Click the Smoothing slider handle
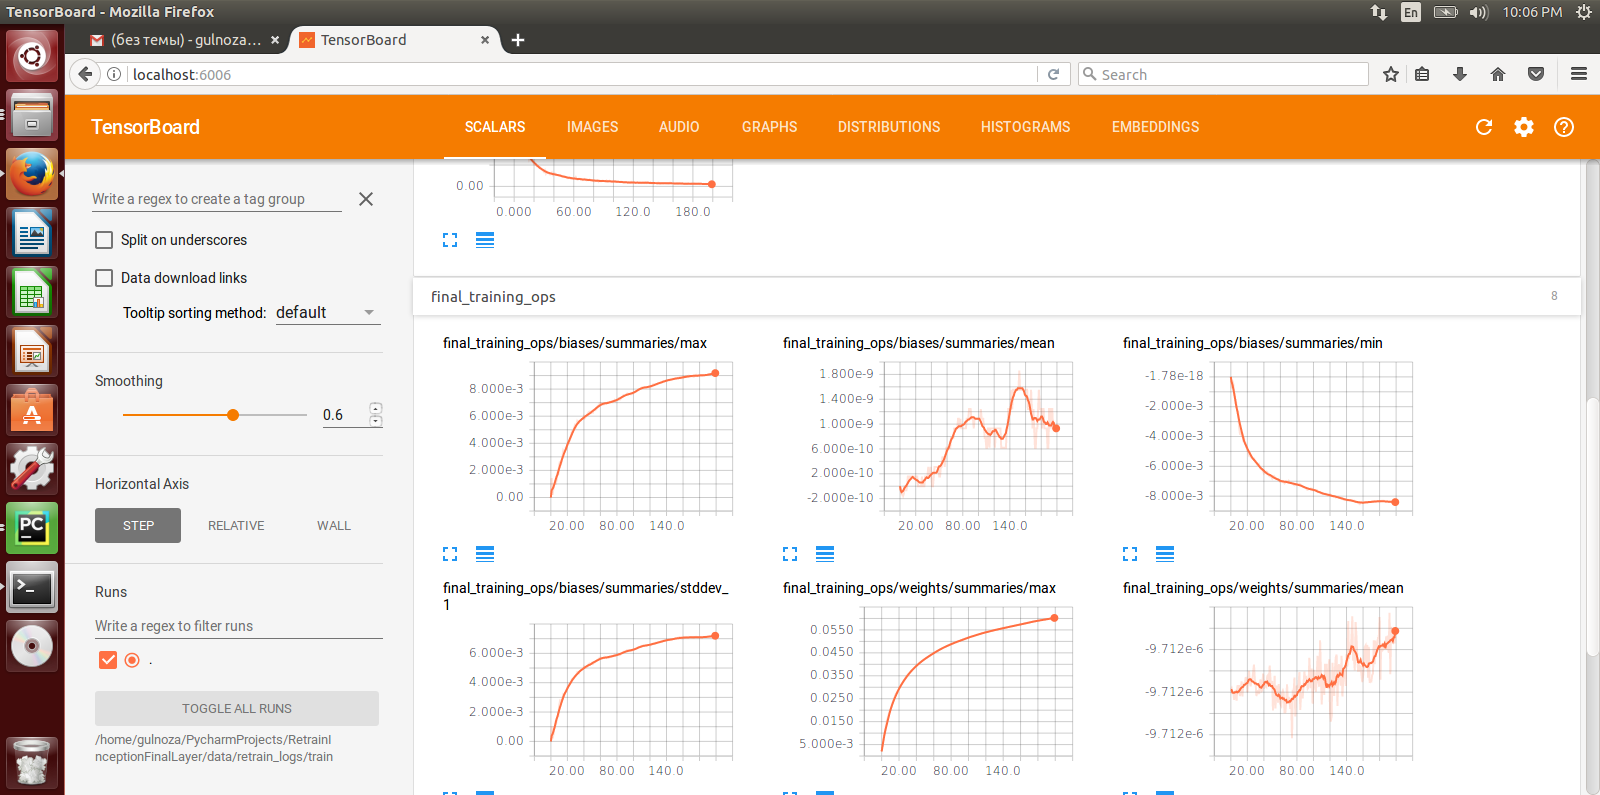The image size is (1600, 795). [x=233, y=415]
